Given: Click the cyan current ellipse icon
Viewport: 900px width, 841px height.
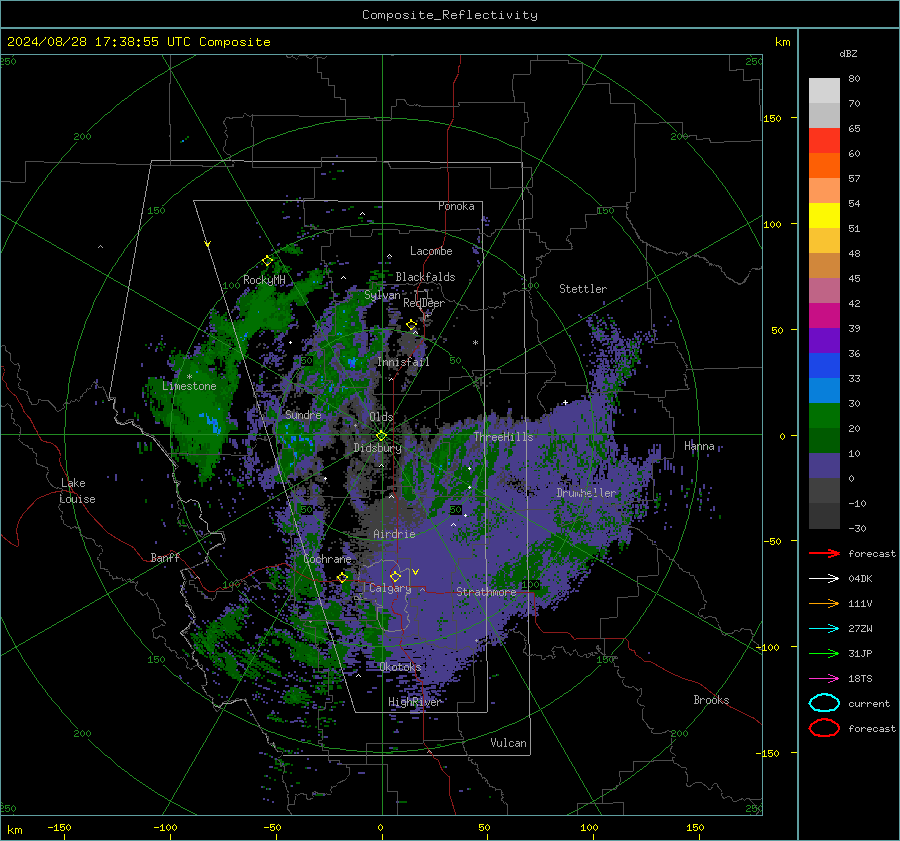Looking at the screenshot, I should (824, 703).
